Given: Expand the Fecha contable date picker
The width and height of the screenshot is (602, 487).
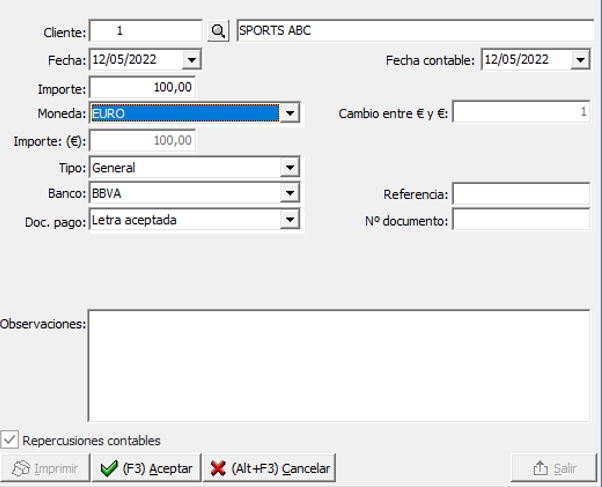Looking at the screenshot, I should pyautogui.click(x=581, y=60).
